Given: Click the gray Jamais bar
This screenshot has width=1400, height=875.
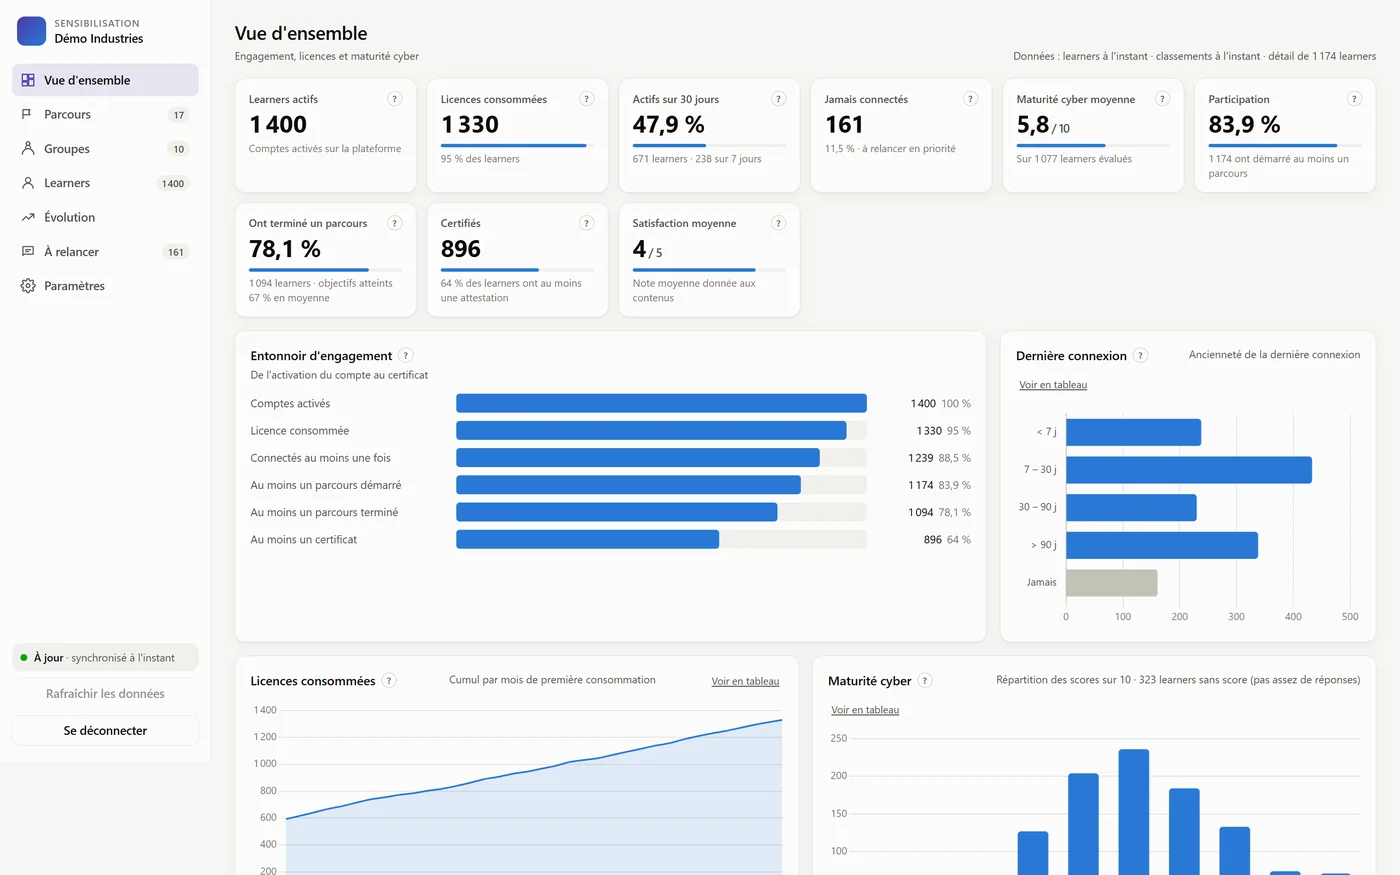Looking at the screenshot, I should (x=1112, y=583).
